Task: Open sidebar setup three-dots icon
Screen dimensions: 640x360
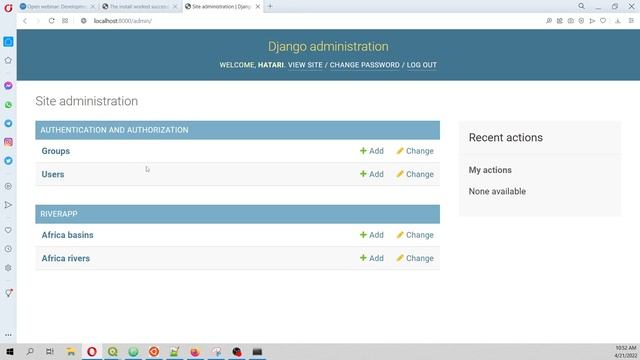Action: pos(8,335)
